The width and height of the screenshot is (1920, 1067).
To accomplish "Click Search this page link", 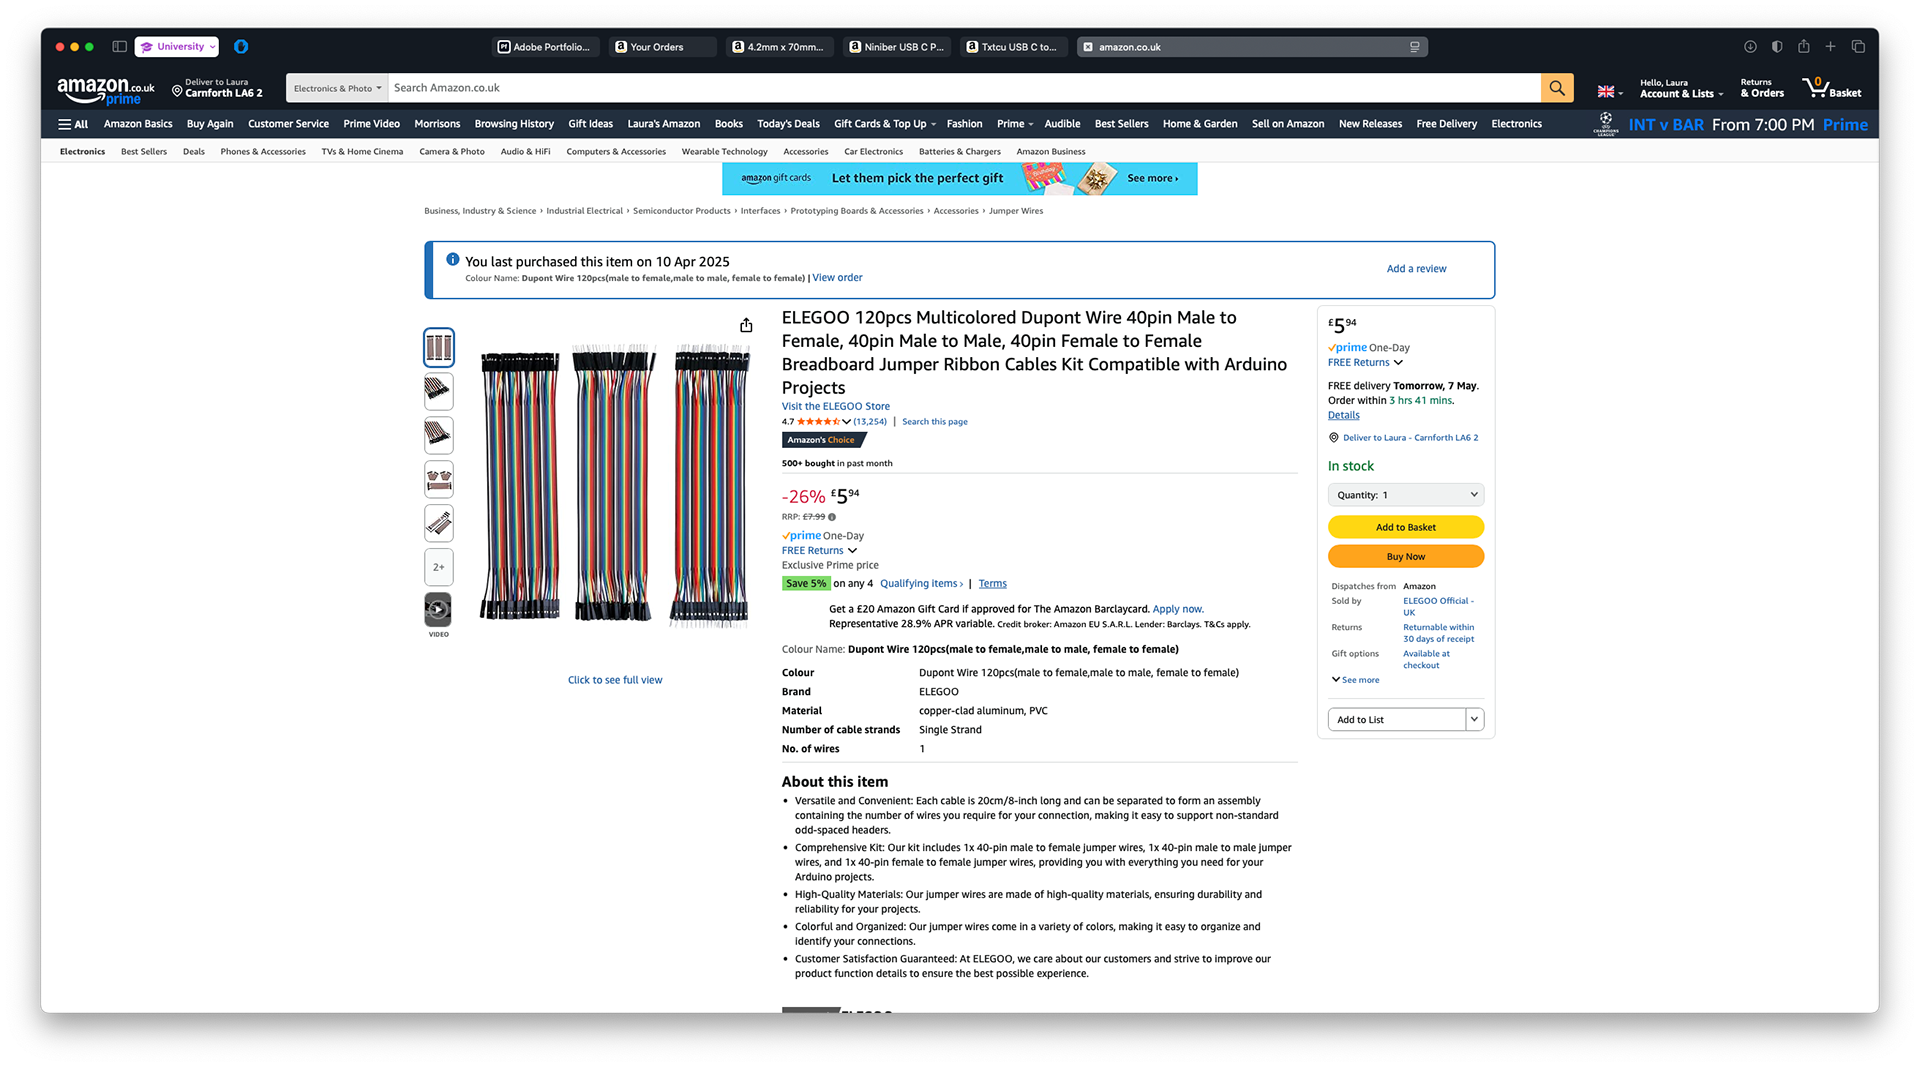I will pyautogui.click(x=934, y=422).
